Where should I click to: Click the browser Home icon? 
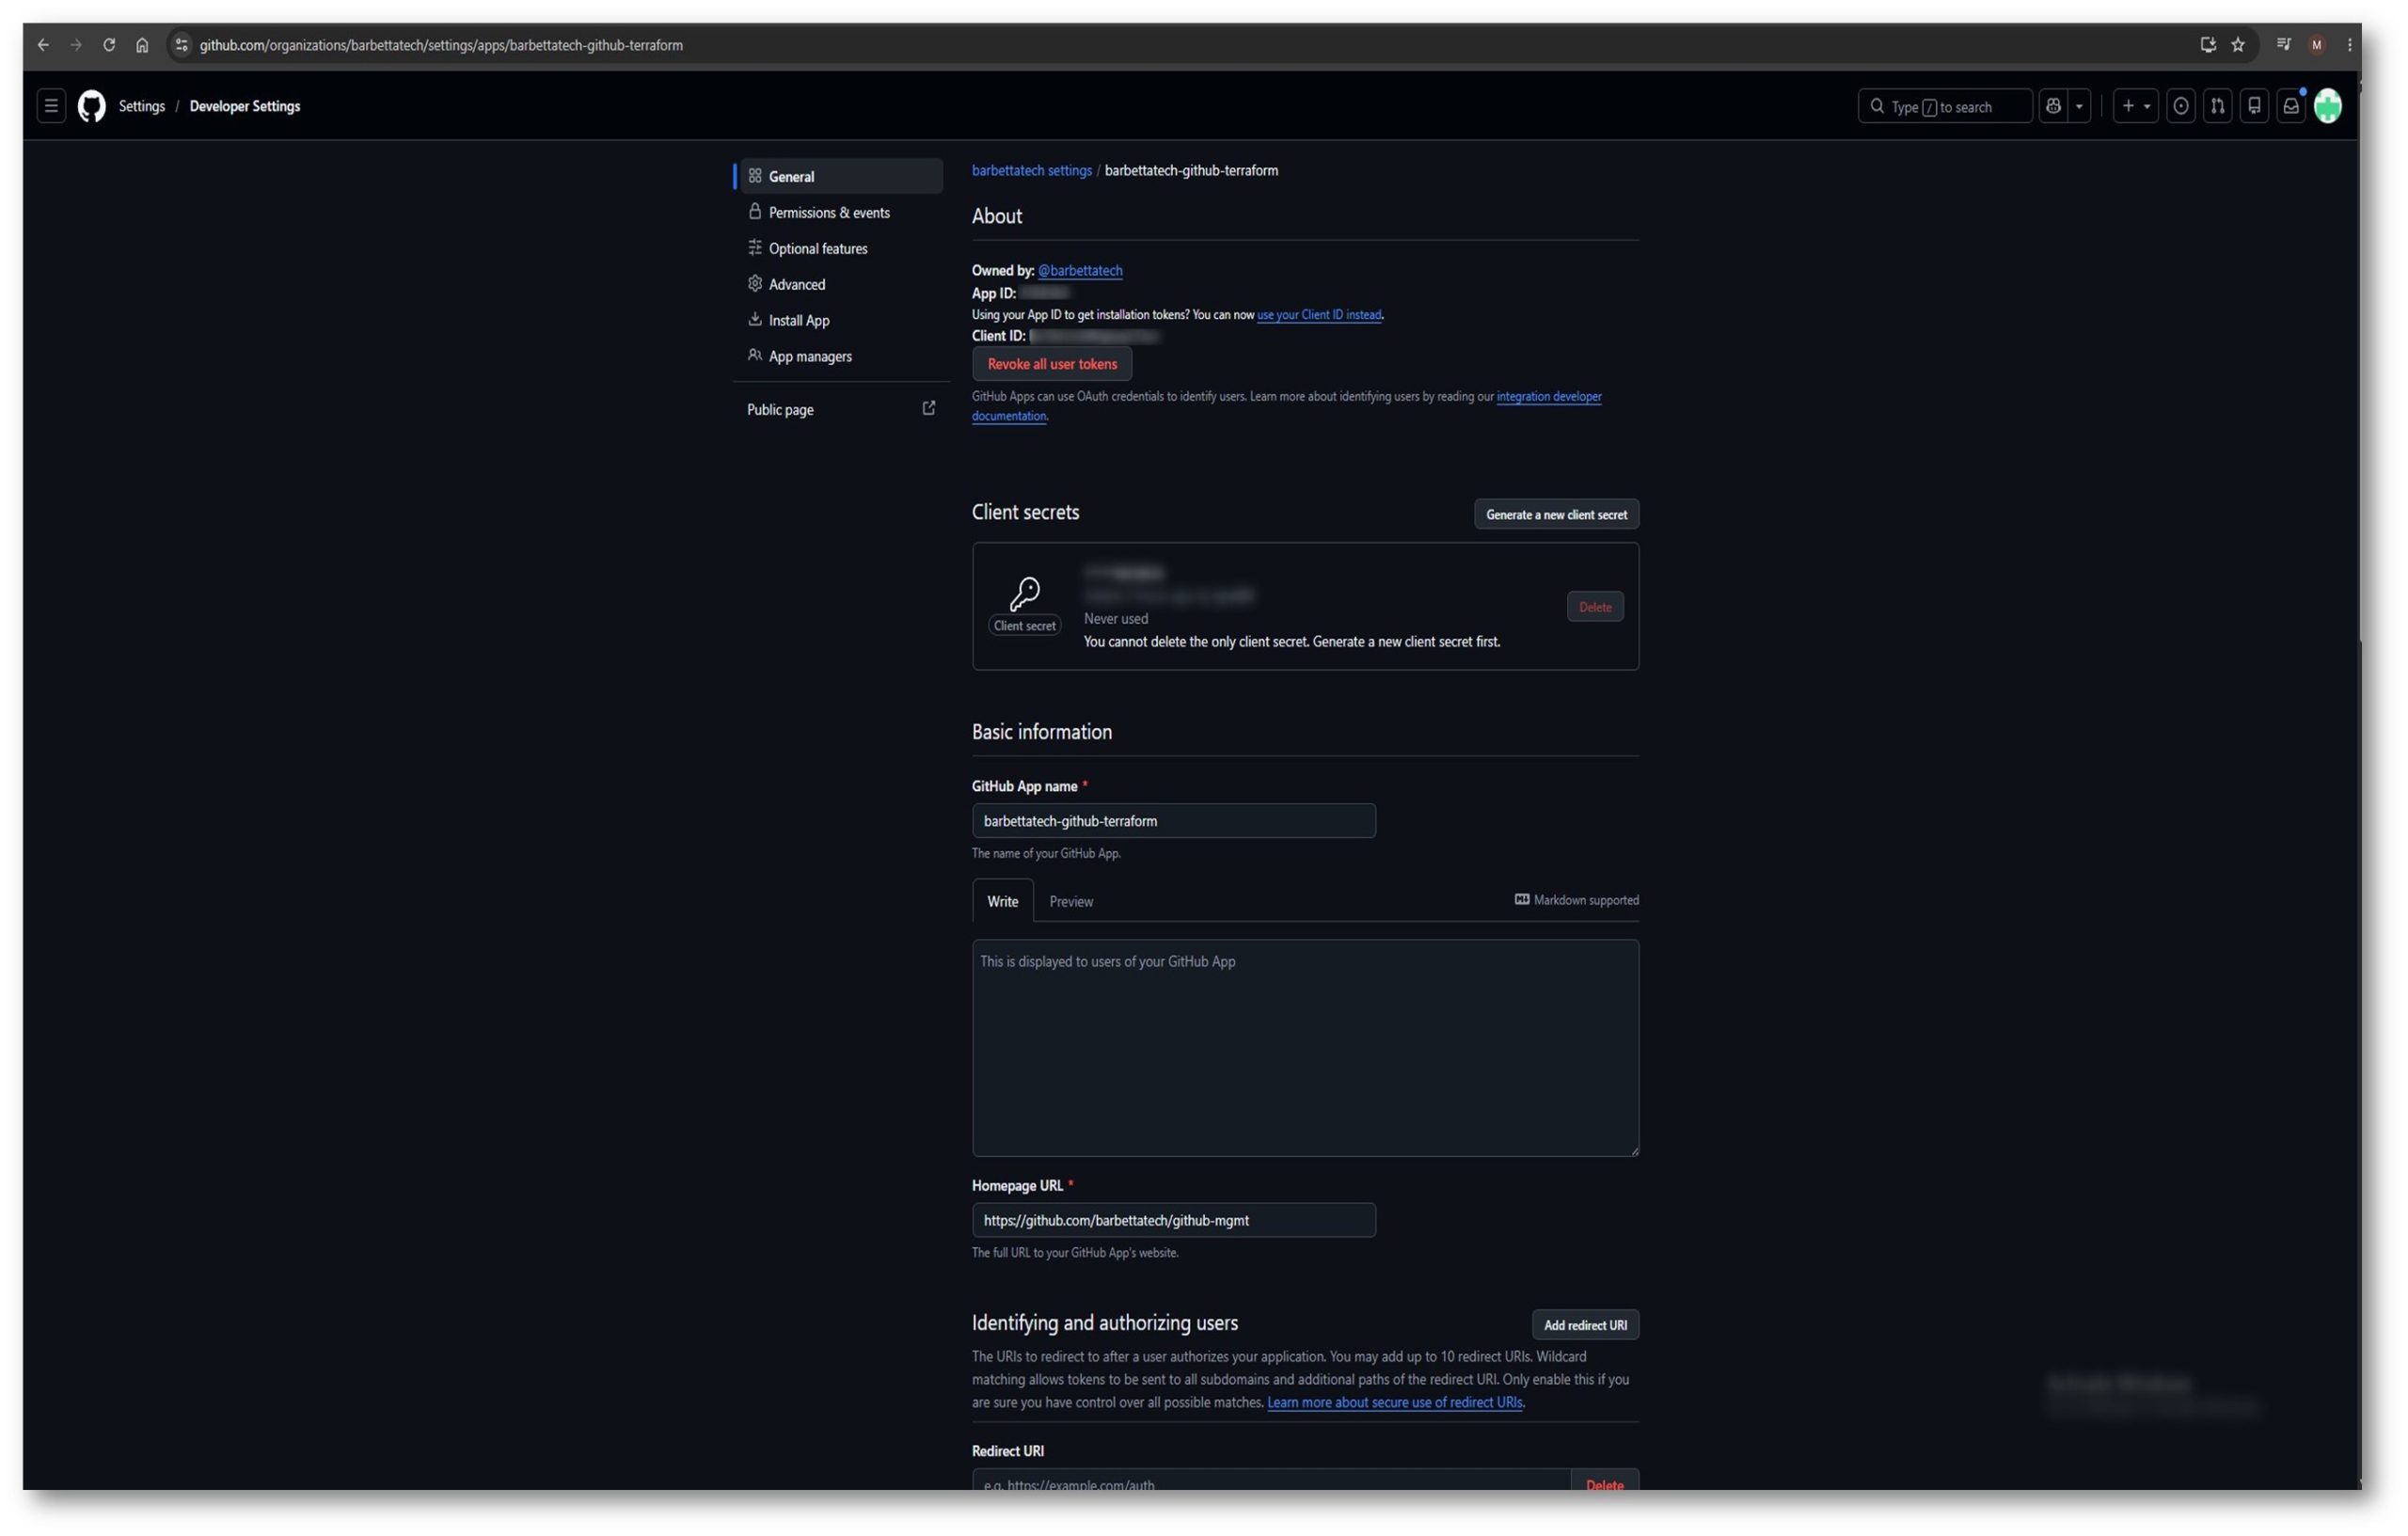coord(142,45)
